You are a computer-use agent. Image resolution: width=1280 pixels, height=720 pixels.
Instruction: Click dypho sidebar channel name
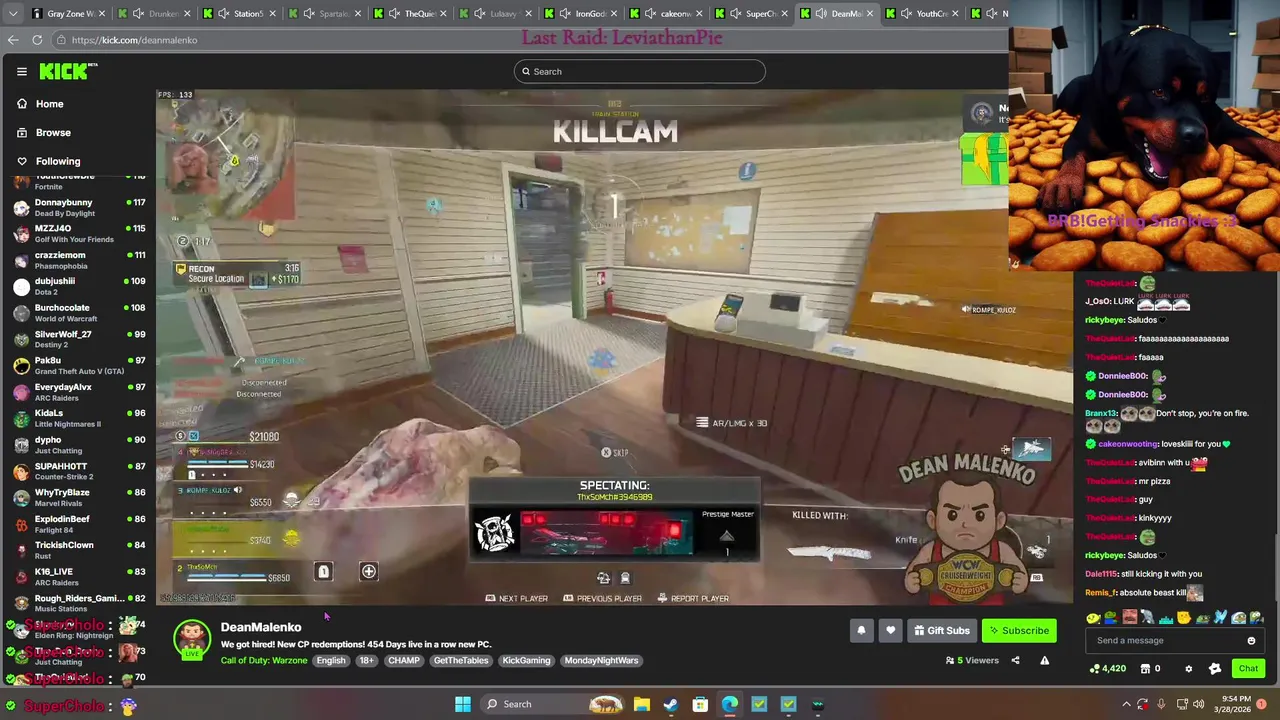pos(48,439)
